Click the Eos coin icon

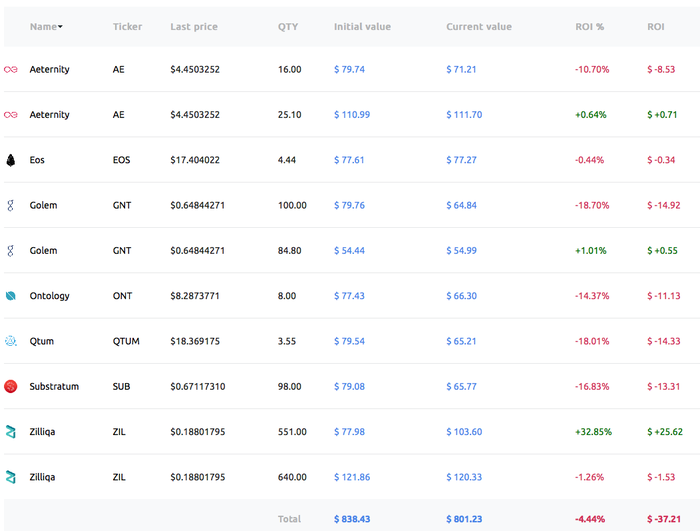pos(11,160)
